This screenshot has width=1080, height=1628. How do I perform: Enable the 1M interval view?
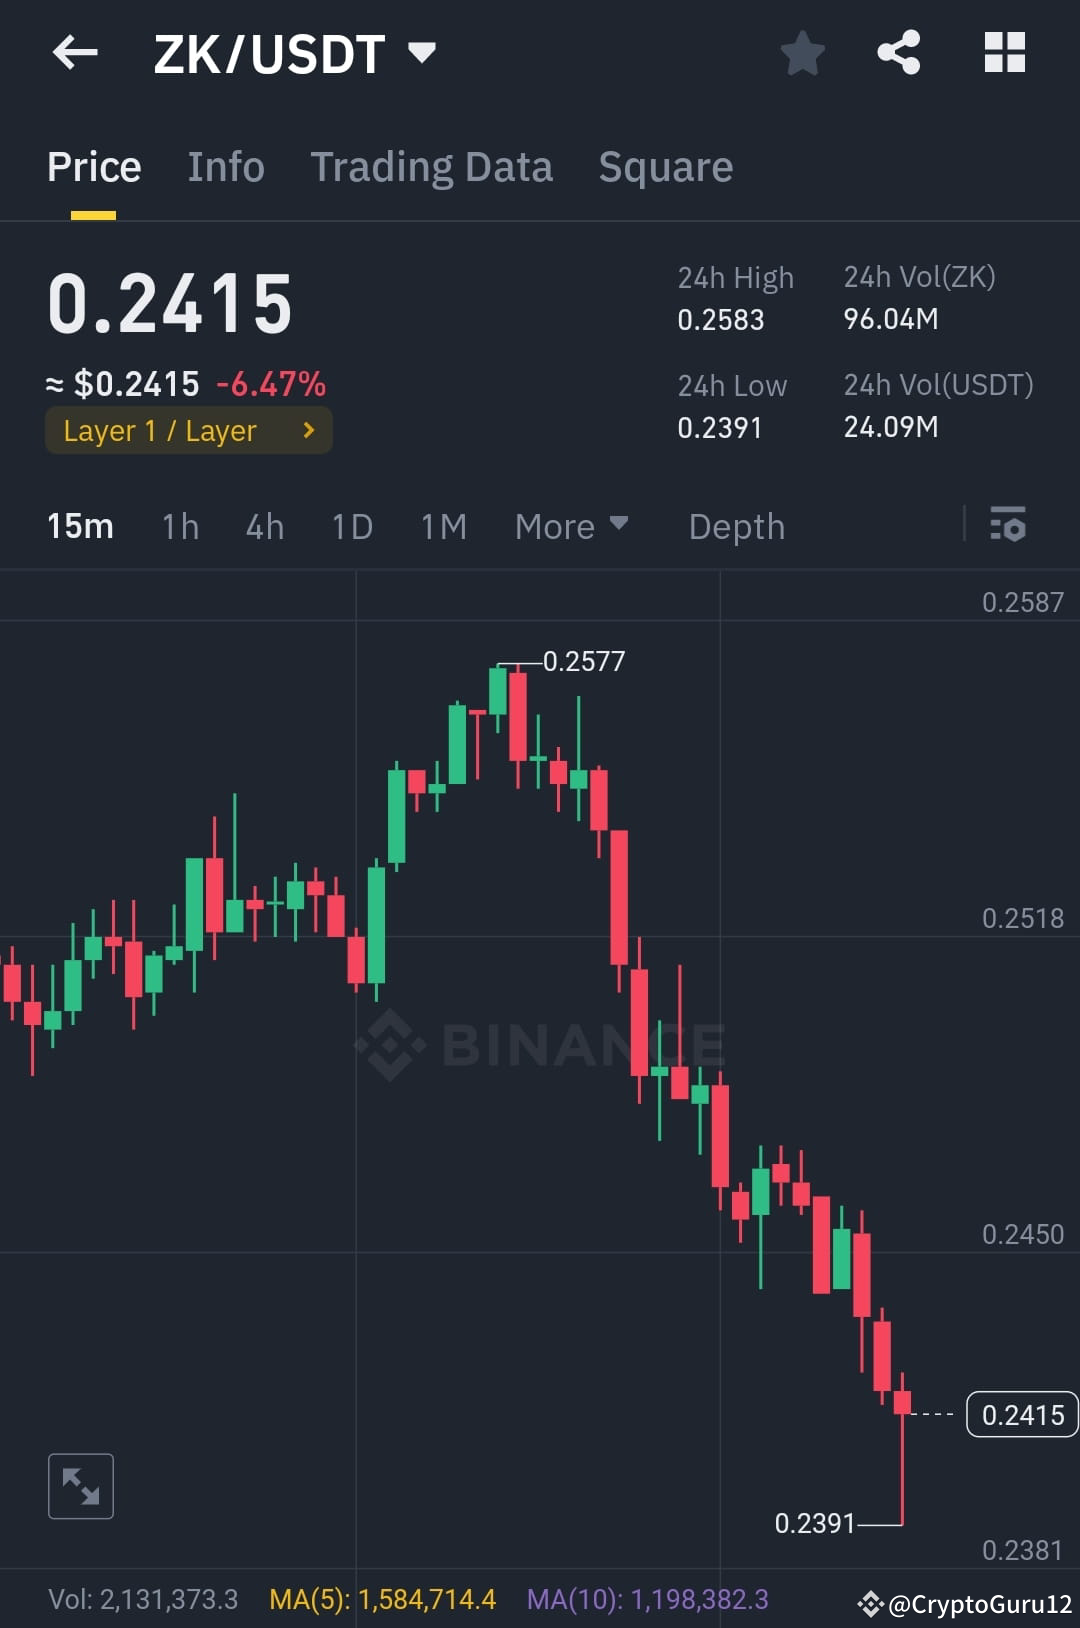click(443, 526)
